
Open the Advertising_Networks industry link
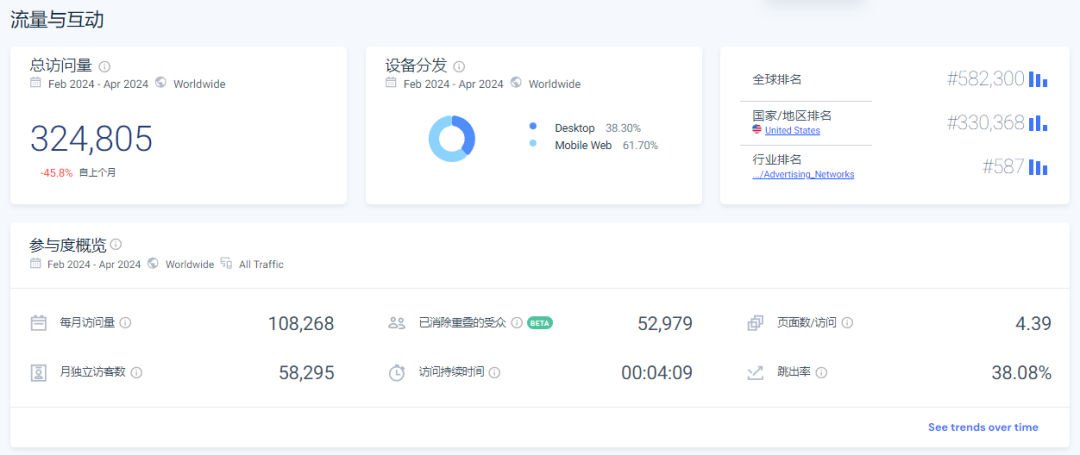click(803, 175)
